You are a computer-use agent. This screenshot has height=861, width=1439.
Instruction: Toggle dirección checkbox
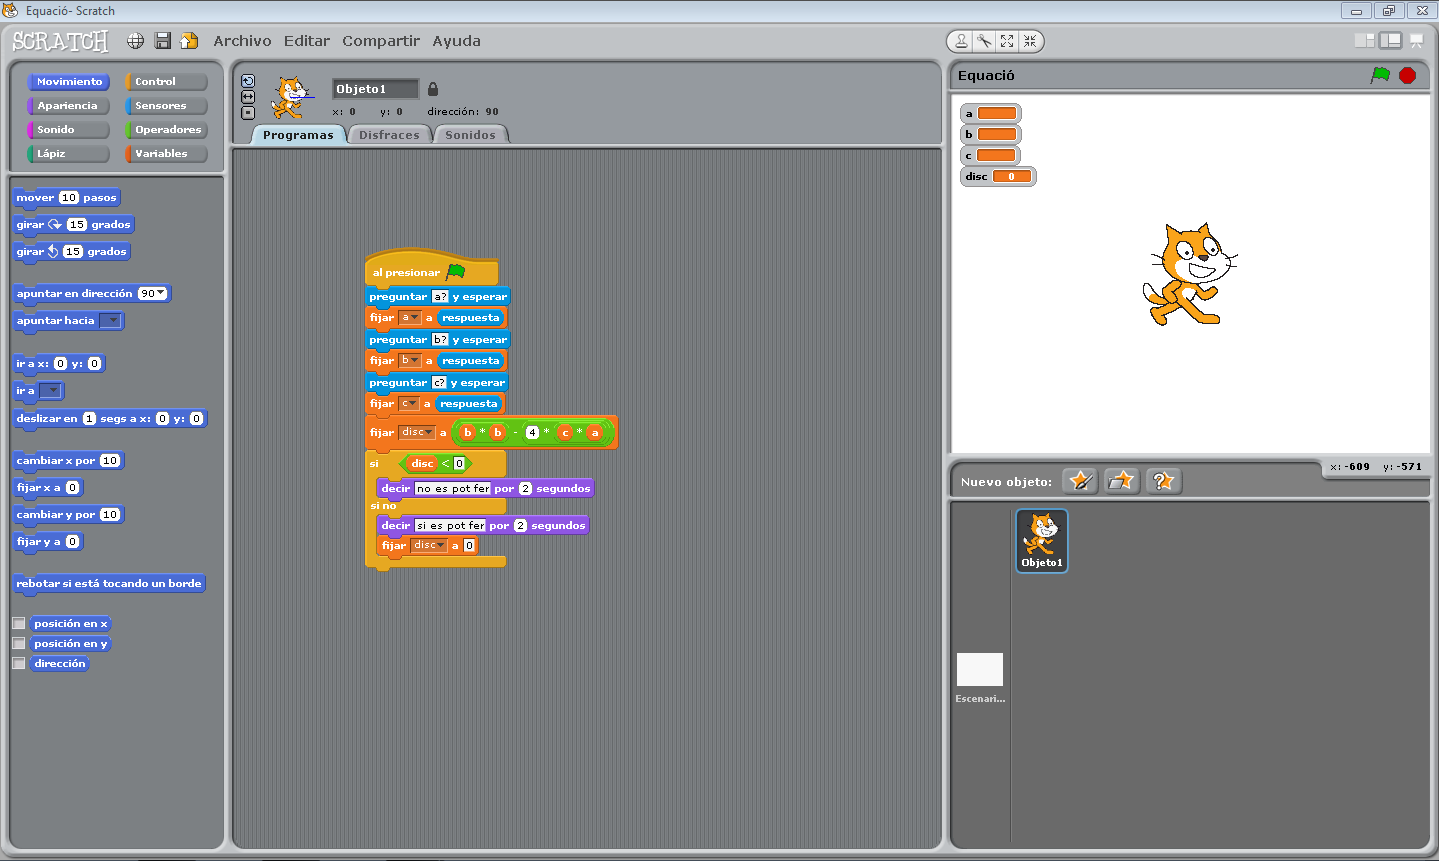18,663
